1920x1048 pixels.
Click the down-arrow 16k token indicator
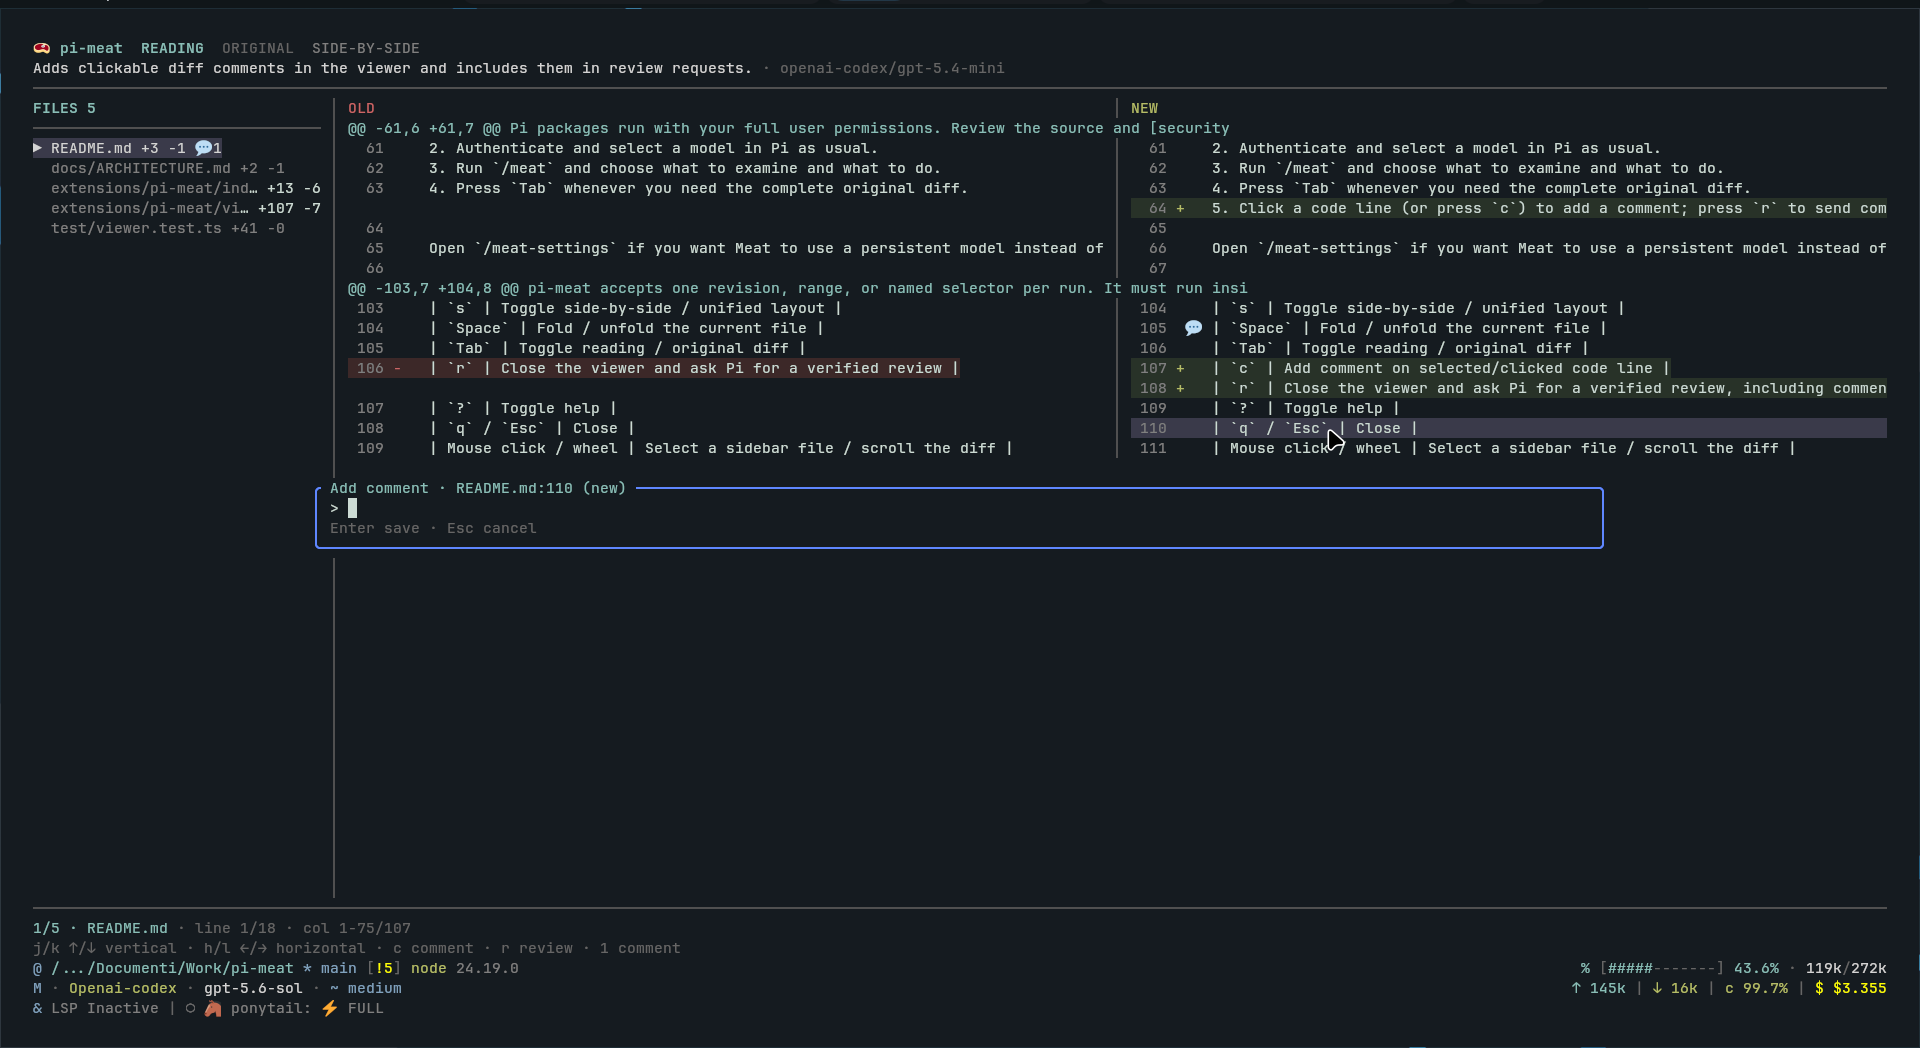(1675, 988)
